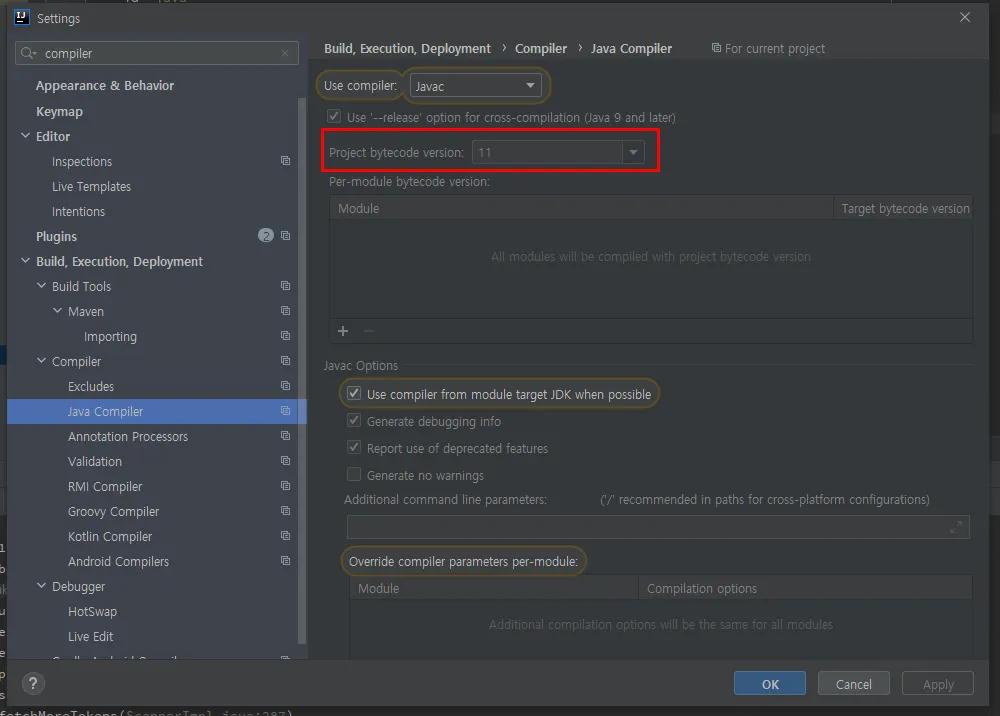1000x716 pixels.
Task: Collapse the Editor tree node
Action: coord(26,136)
